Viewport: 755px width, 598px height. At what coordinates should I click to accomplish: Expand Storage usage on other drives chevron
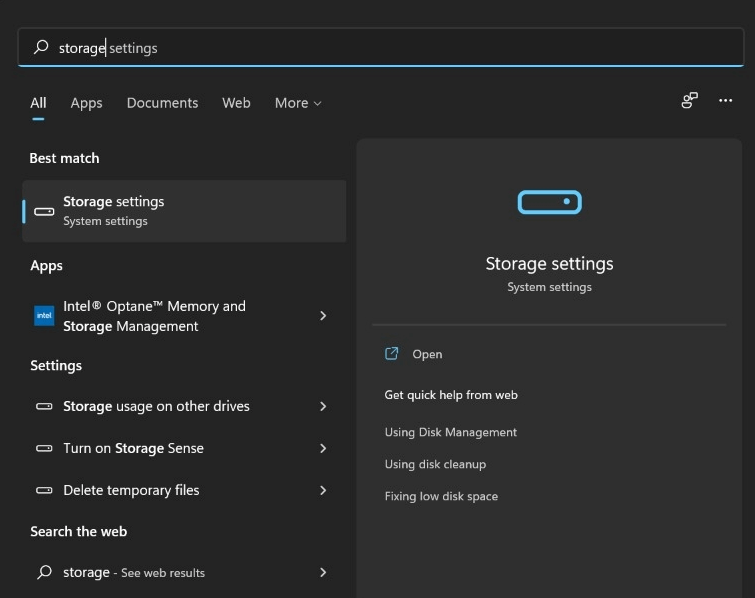point(323,406)
